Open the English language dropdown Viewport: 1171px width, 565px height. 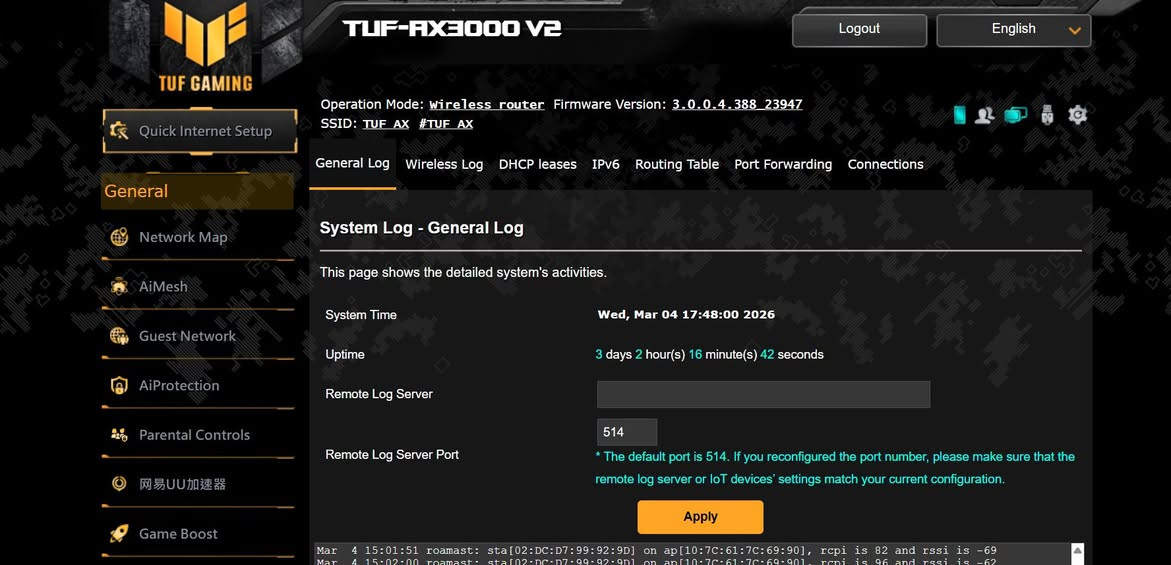pyautogui.click(x=1013, y=30)
